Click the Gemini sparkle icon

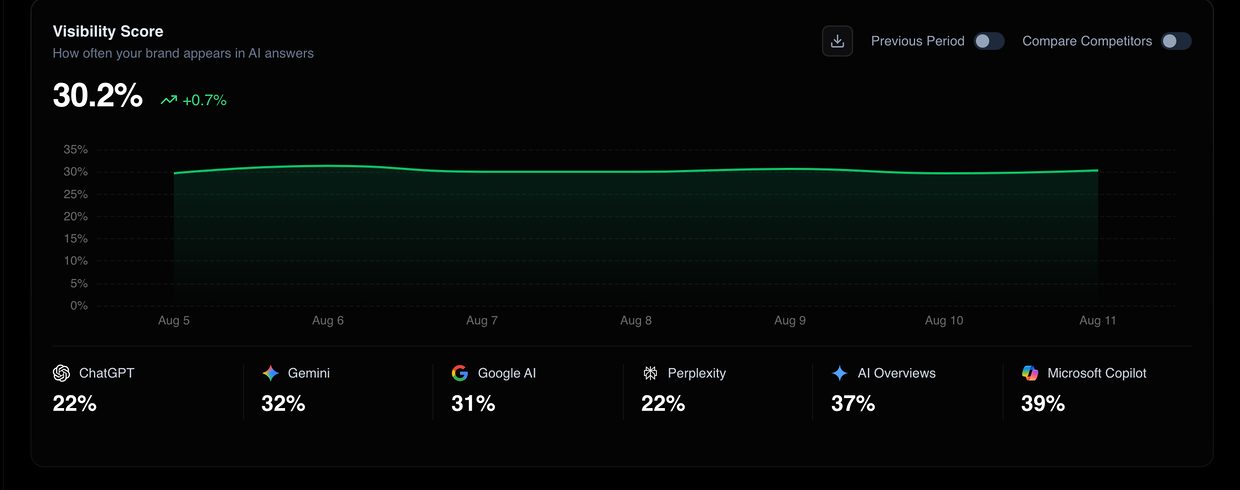point(270,373)
